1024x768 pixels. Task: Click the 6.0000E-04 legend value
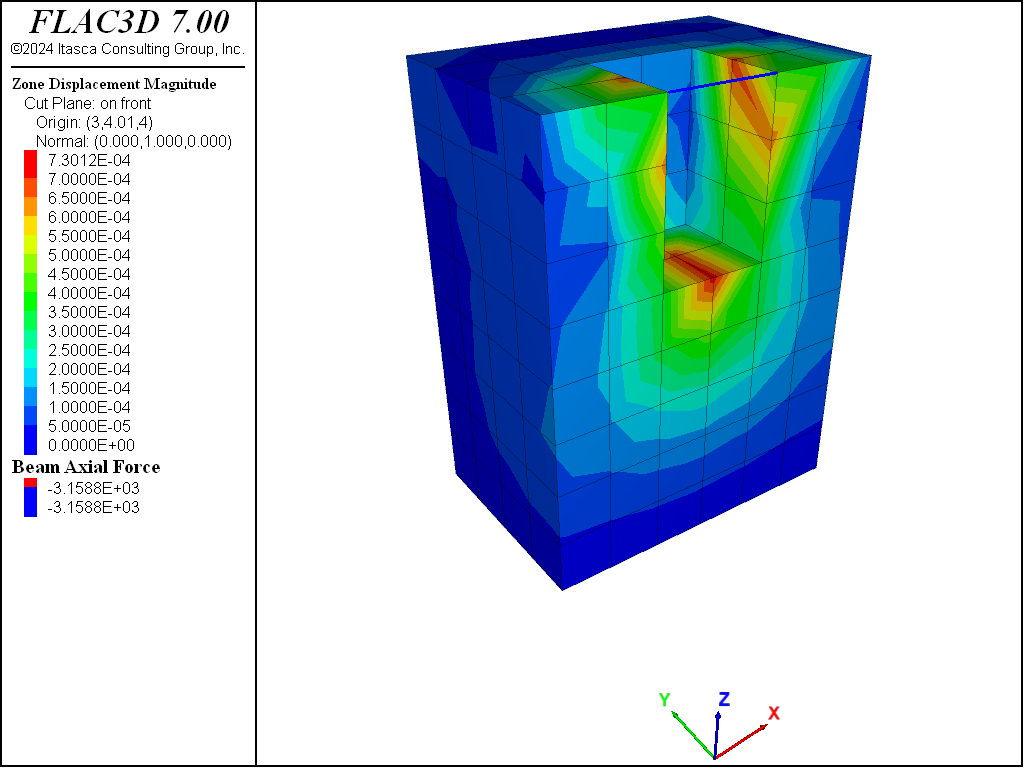click(x=89, y=217)
